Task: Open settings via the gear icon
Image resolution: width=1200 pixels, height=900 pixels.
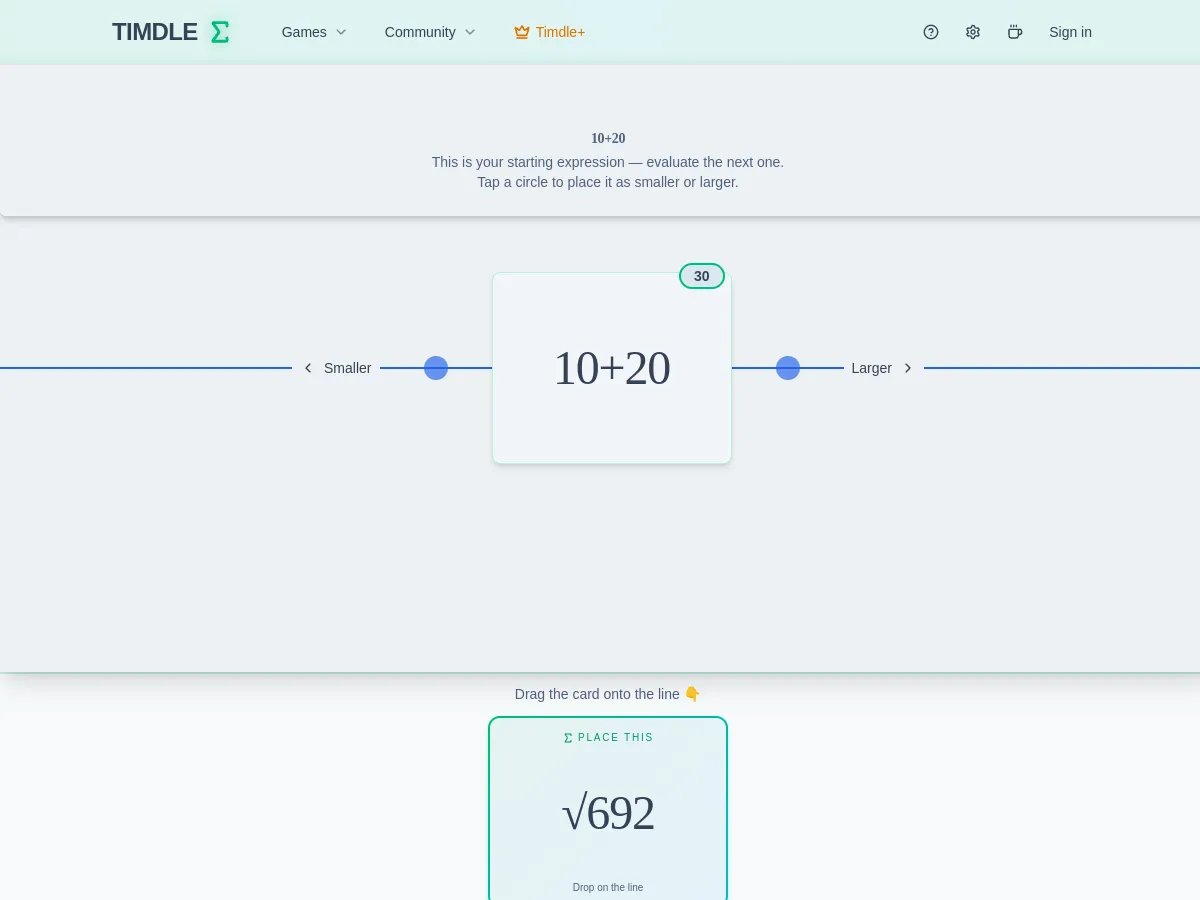Action: pos(973,32)
